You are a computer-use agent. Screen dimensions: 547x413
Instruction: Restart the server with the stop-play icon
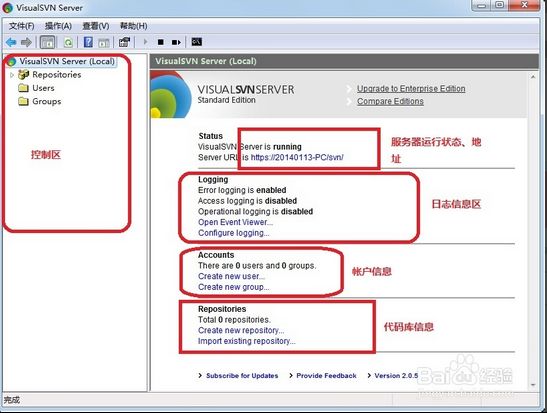point(176,42)
